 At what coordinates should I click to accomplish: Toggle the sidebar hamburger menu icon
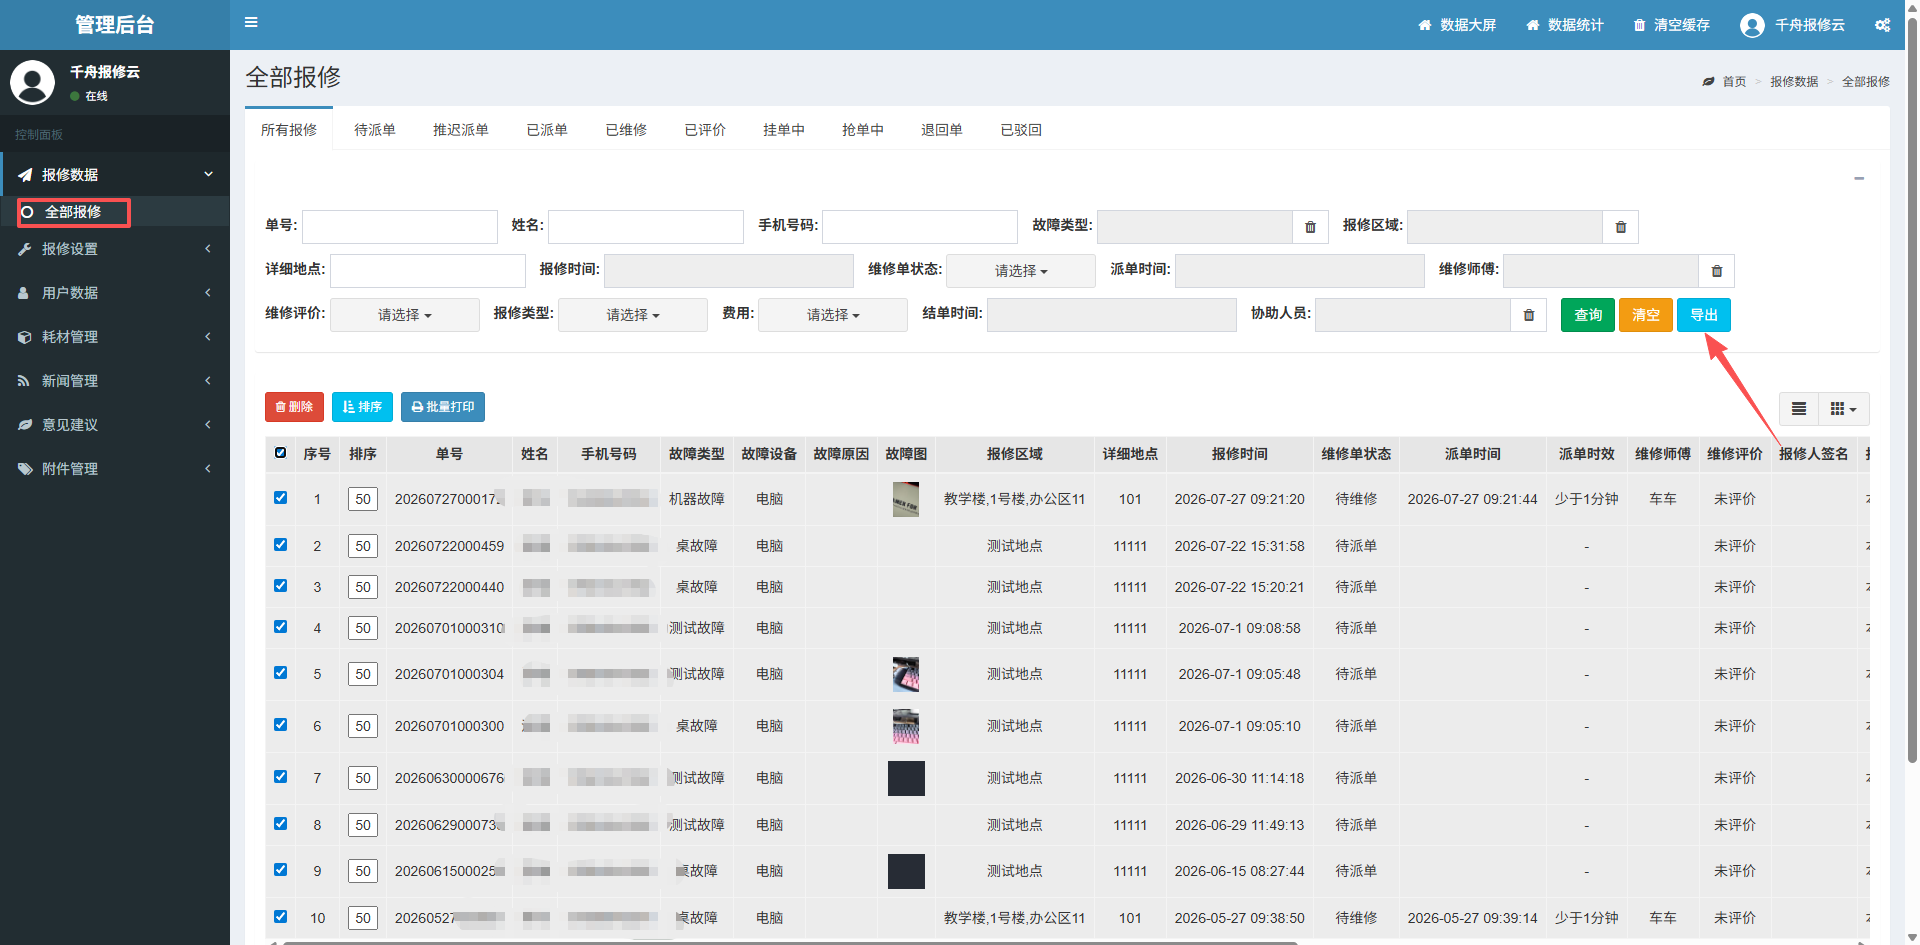(x=251, y=23)
